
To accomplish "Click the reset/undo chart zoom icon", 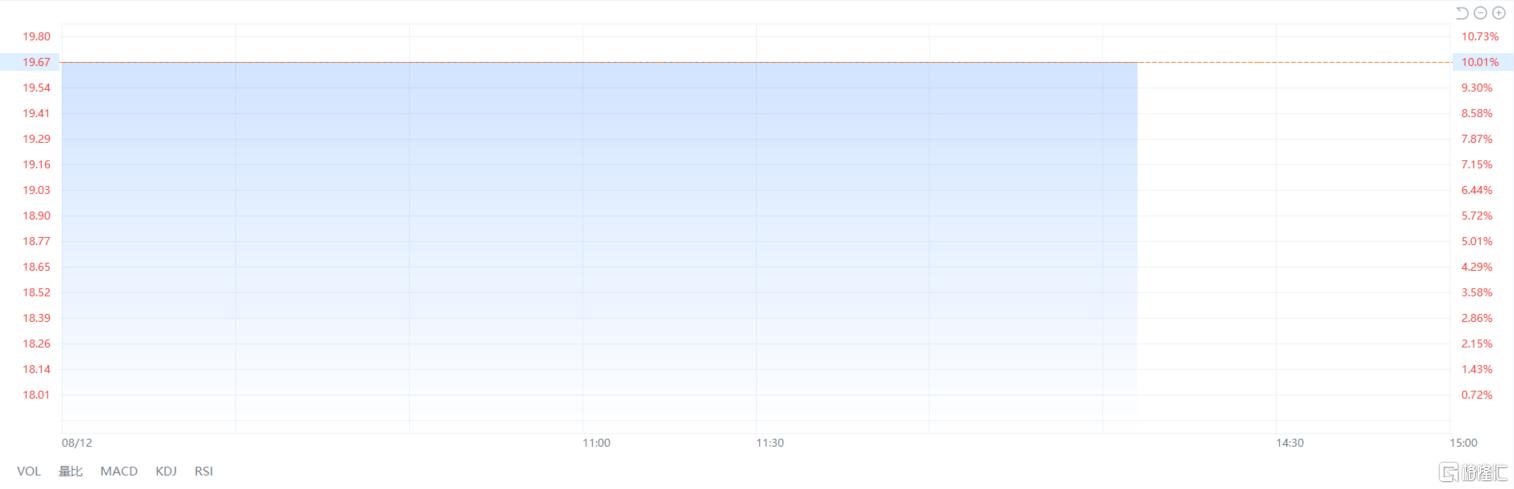I will pyautogui.click(x=1462, y=13).
